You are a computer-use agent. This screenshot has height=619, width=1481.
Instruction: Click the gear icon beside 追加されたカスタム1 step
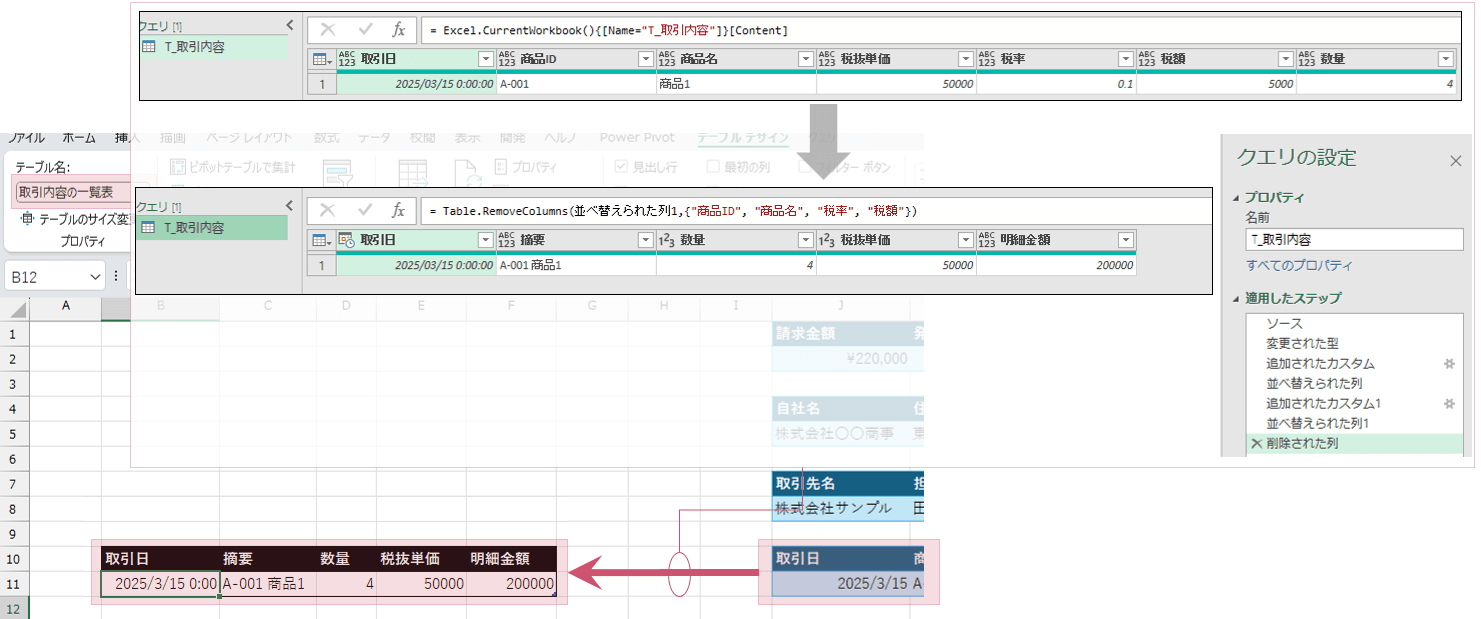tap(1449, 403)
